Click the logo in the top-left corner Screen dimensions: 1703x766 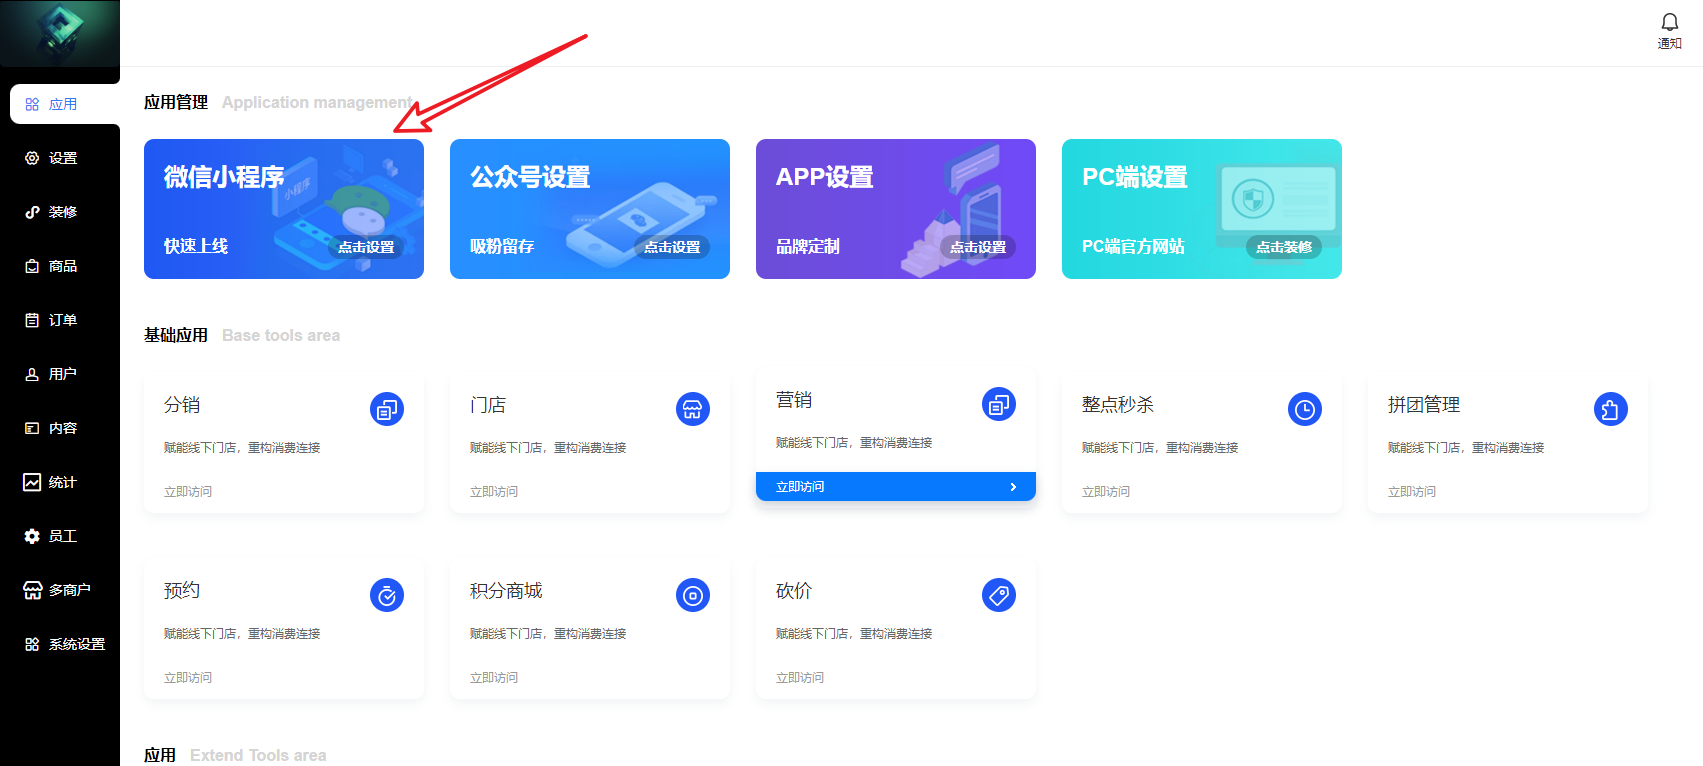60,33
